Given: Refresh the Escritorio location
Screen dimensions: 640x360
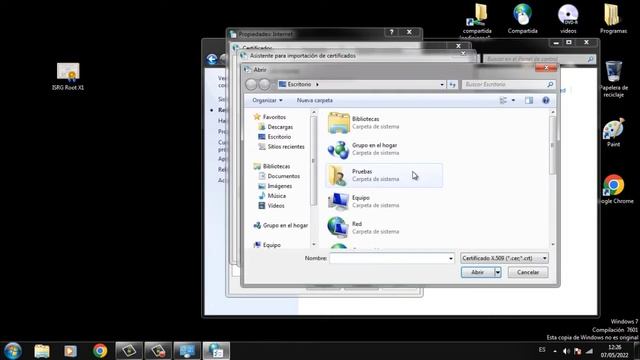Looking at the screenshot, I should [452, 84].
